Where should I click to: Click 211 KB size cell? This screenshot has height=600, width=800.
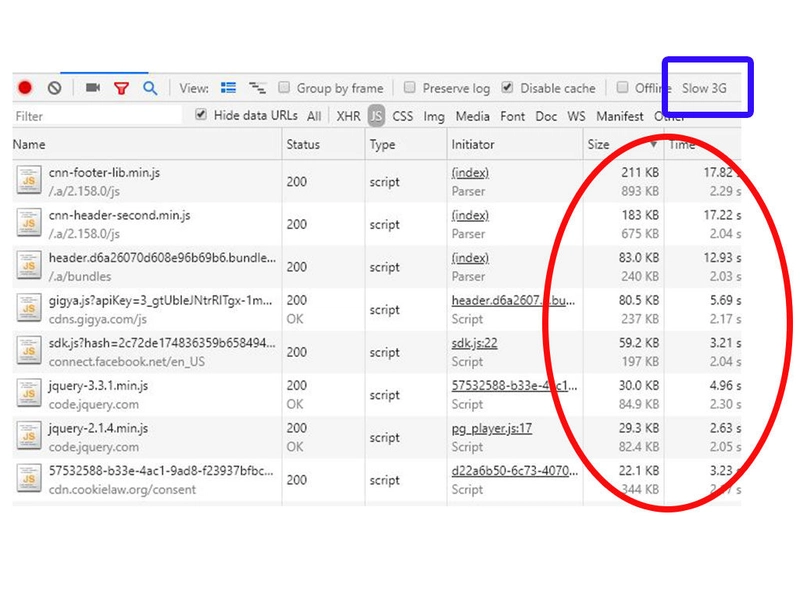tap(640, 172)
